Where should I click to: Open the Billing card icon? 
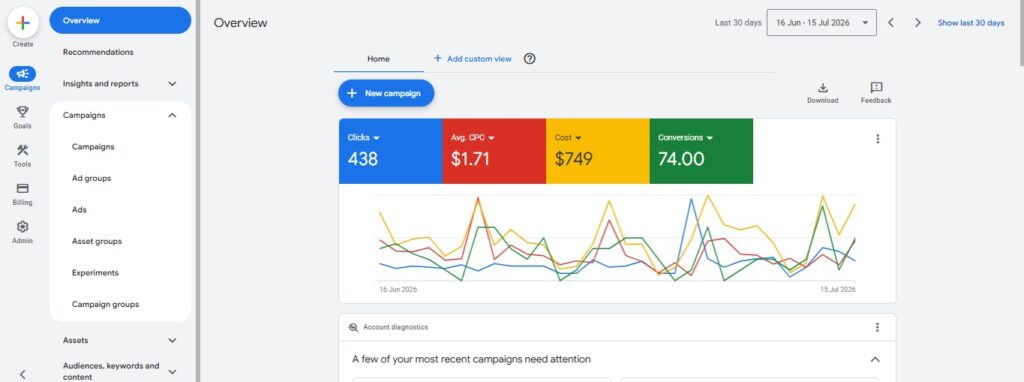point(23,189)
